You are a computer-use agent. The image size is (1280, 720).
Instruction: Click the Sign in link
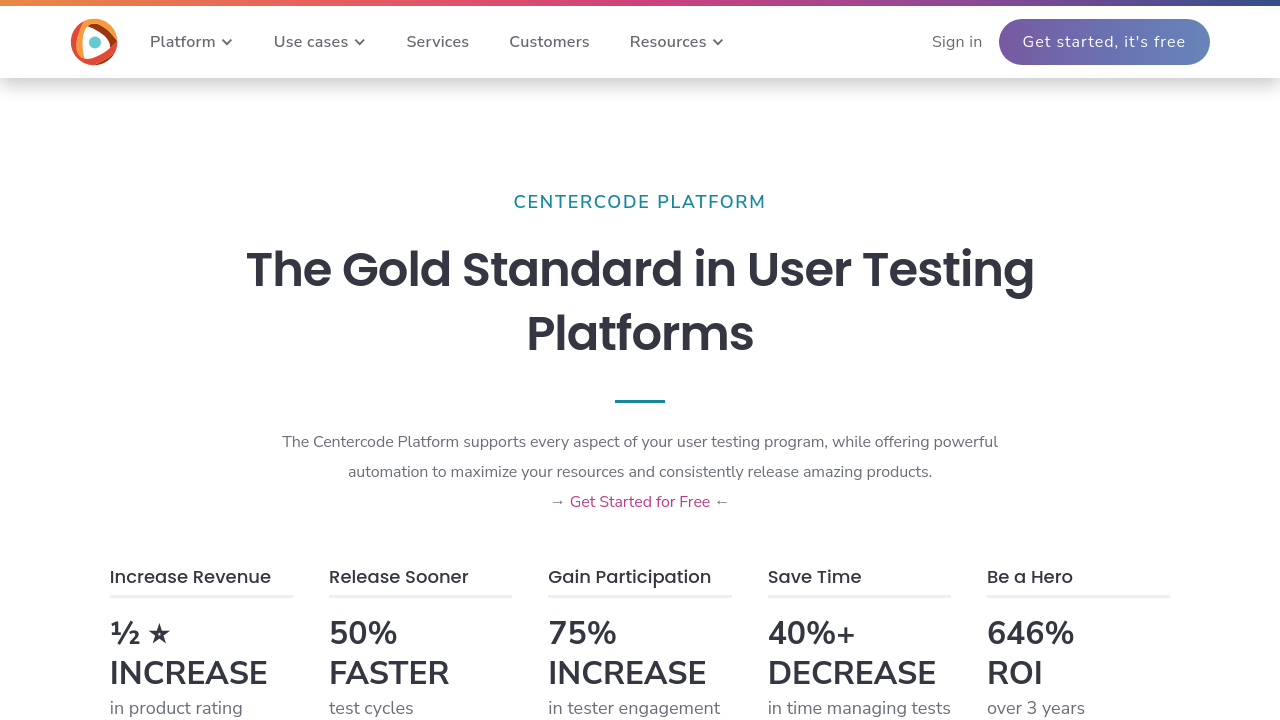click(x=957, y=42)
